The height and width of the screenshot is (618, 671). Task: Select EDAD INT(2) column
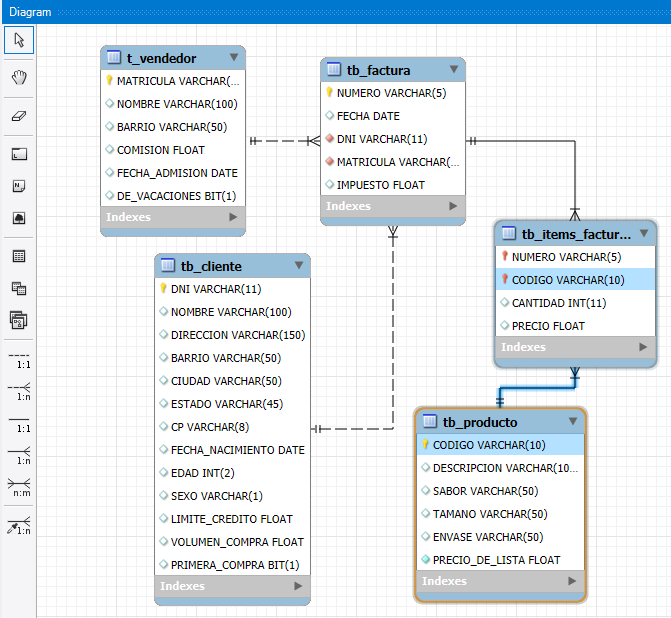(232, 473)
